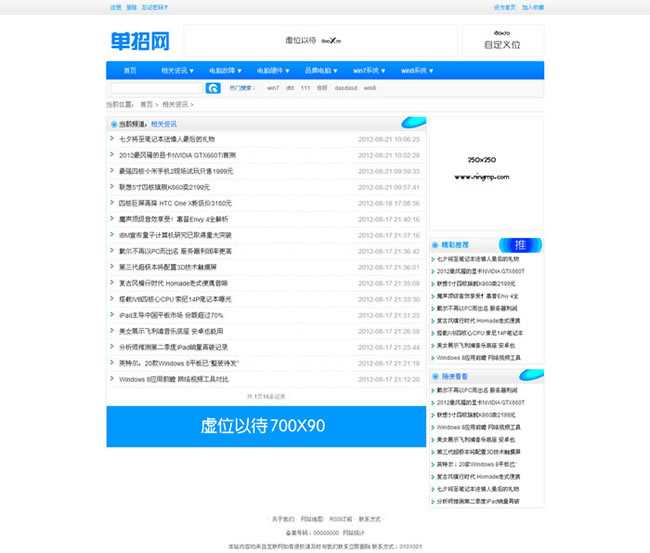
Task: Click the blue 推 badge icon
Action: click(x=521, y=245)
